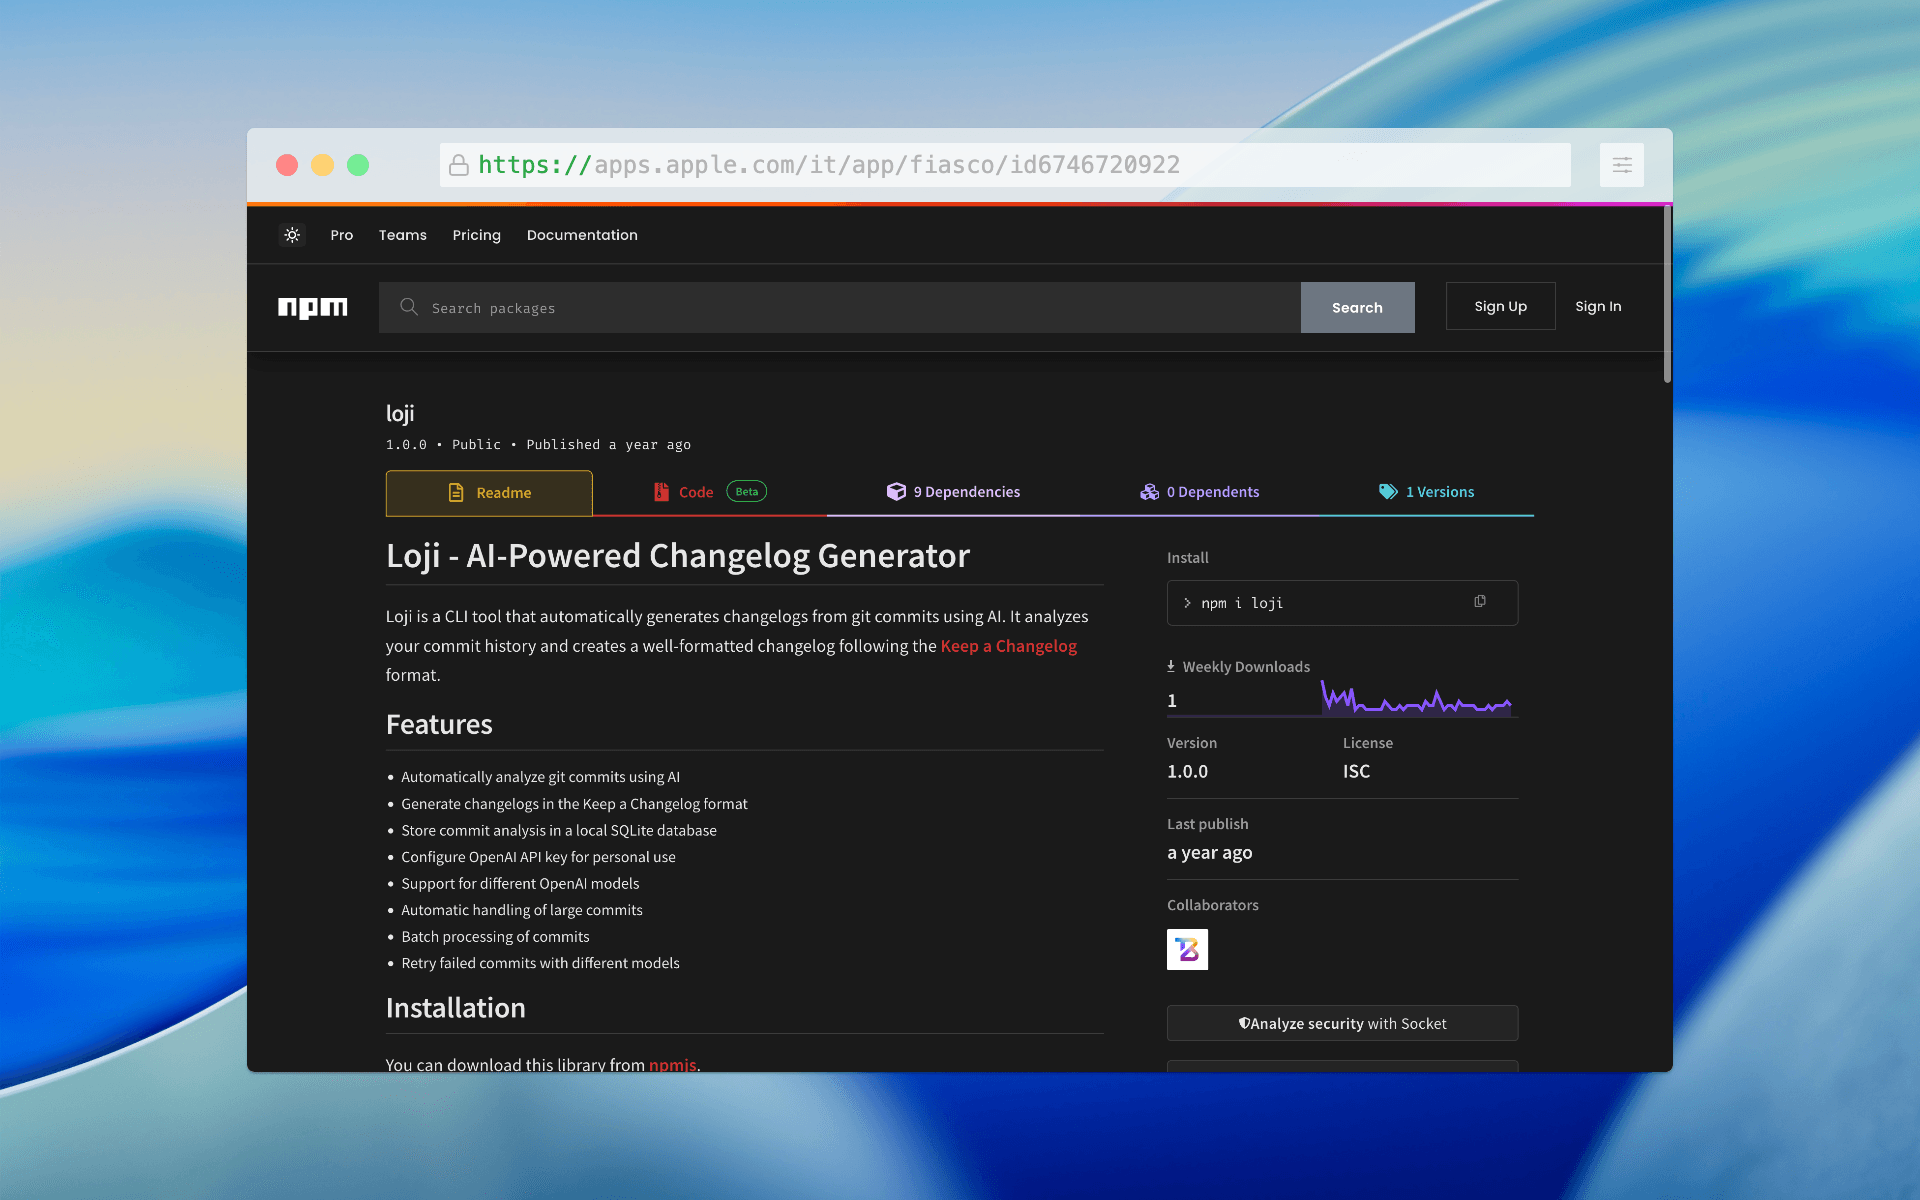Click 'Configure OpenAI API key for personal use'
1920x1200 pixels.
point(538,857)
